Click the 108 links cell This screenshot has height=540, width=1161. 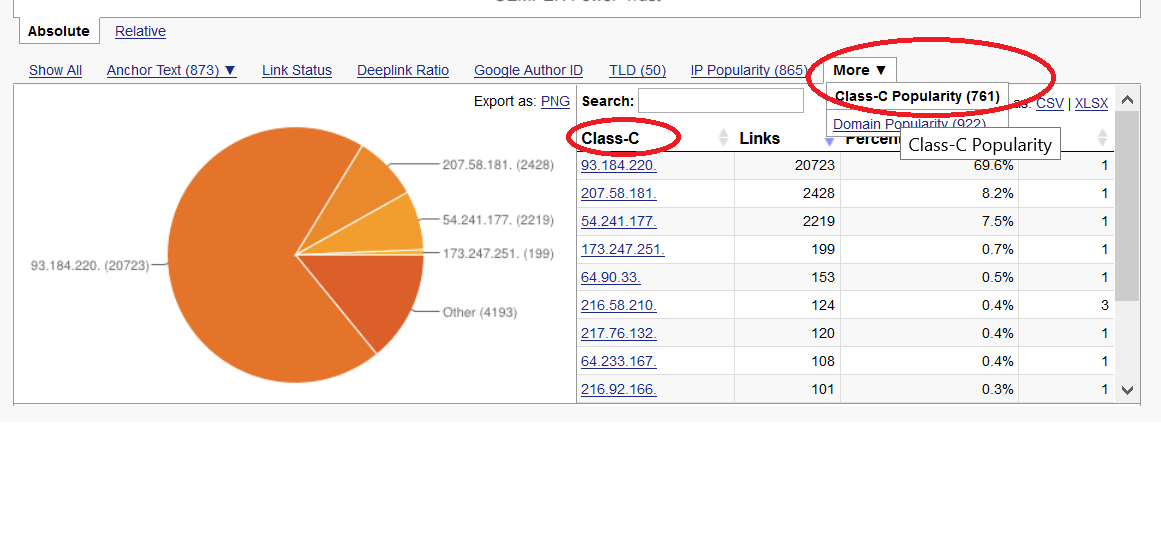[787, 361]
